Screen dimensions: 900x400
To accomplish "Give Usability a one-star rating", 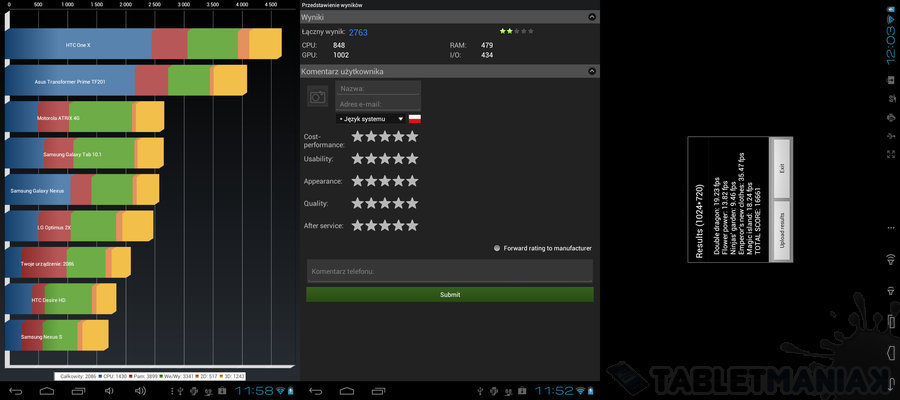I will click(357, 159).
